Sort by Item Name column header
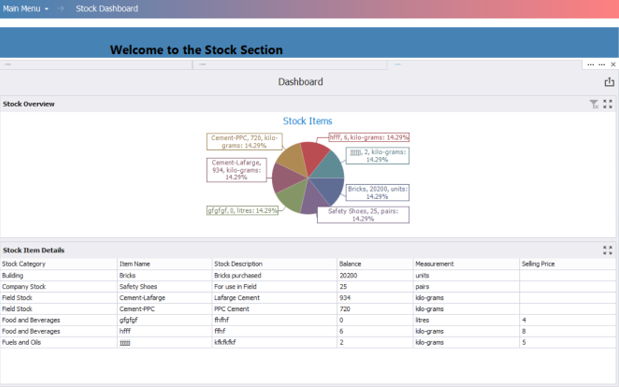 165,264
